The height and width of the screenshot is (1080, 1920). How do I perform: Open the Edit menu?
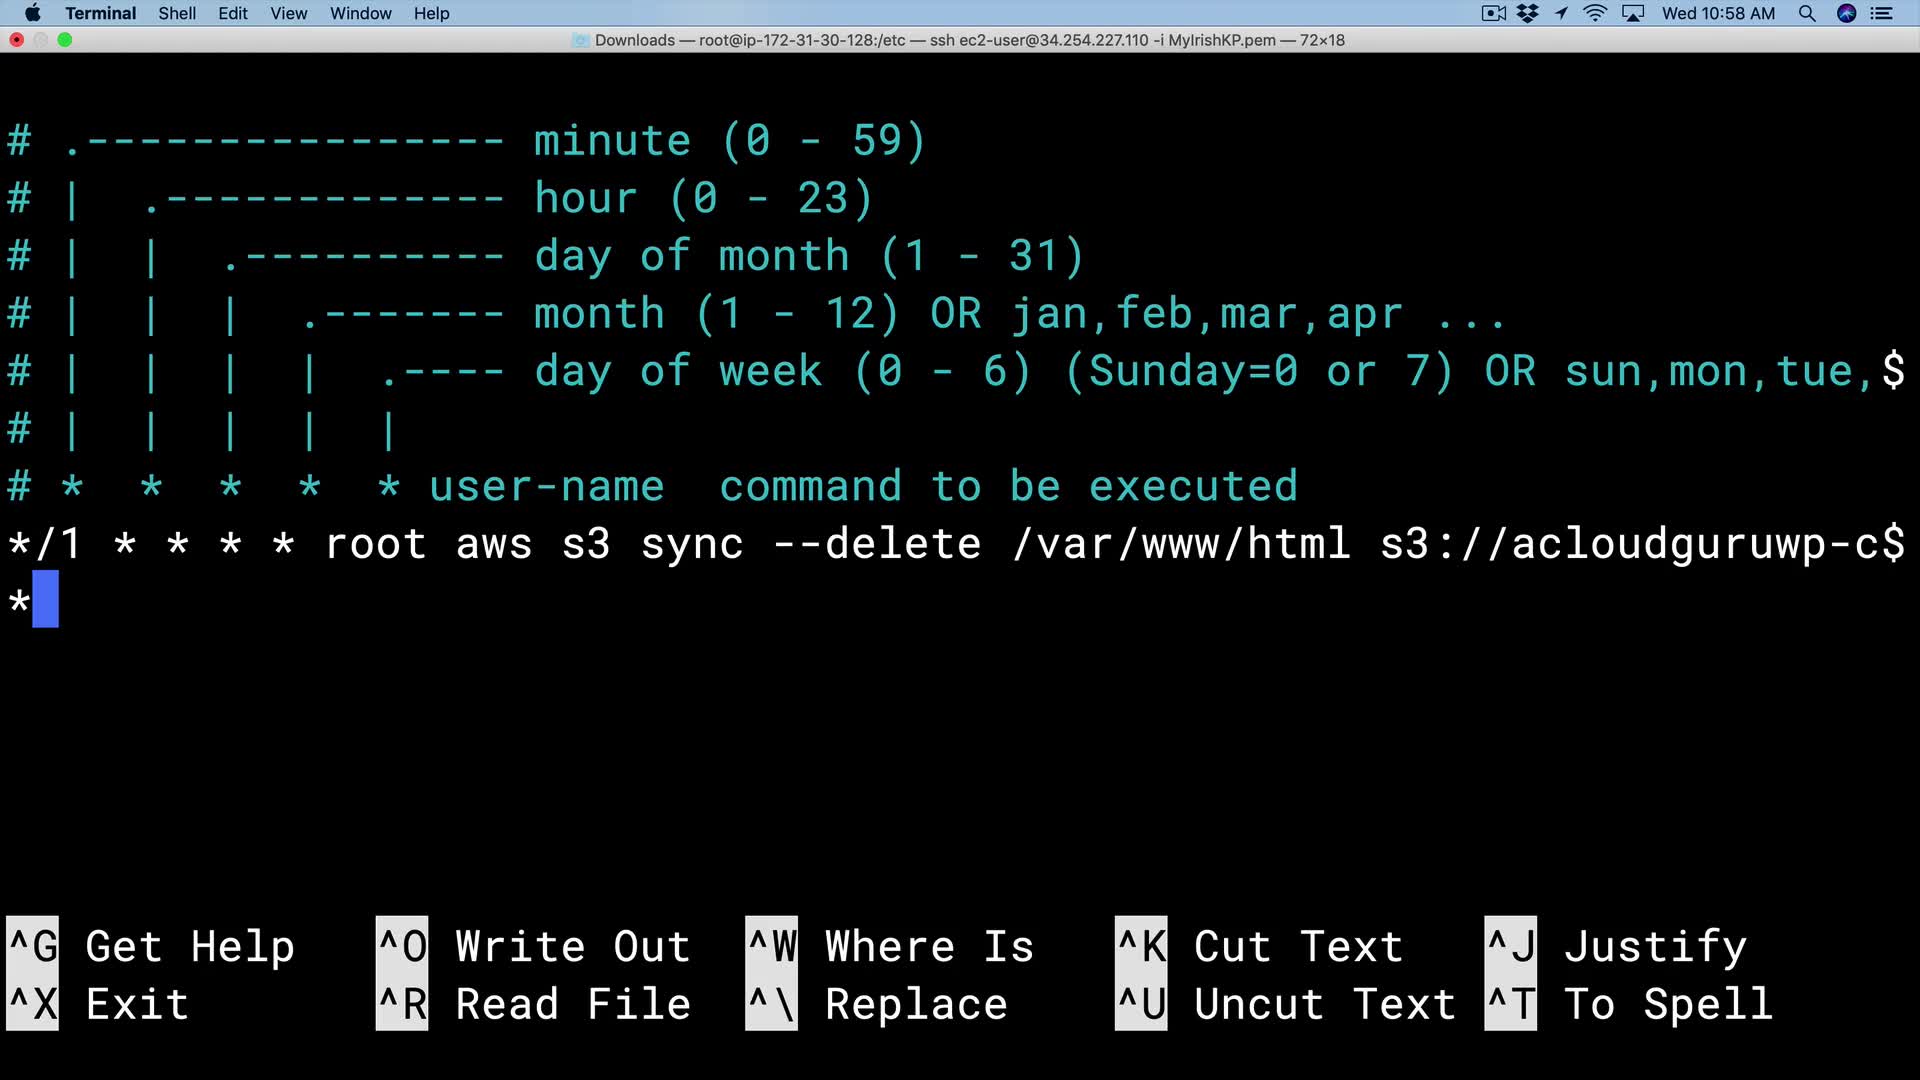(233, 13)
